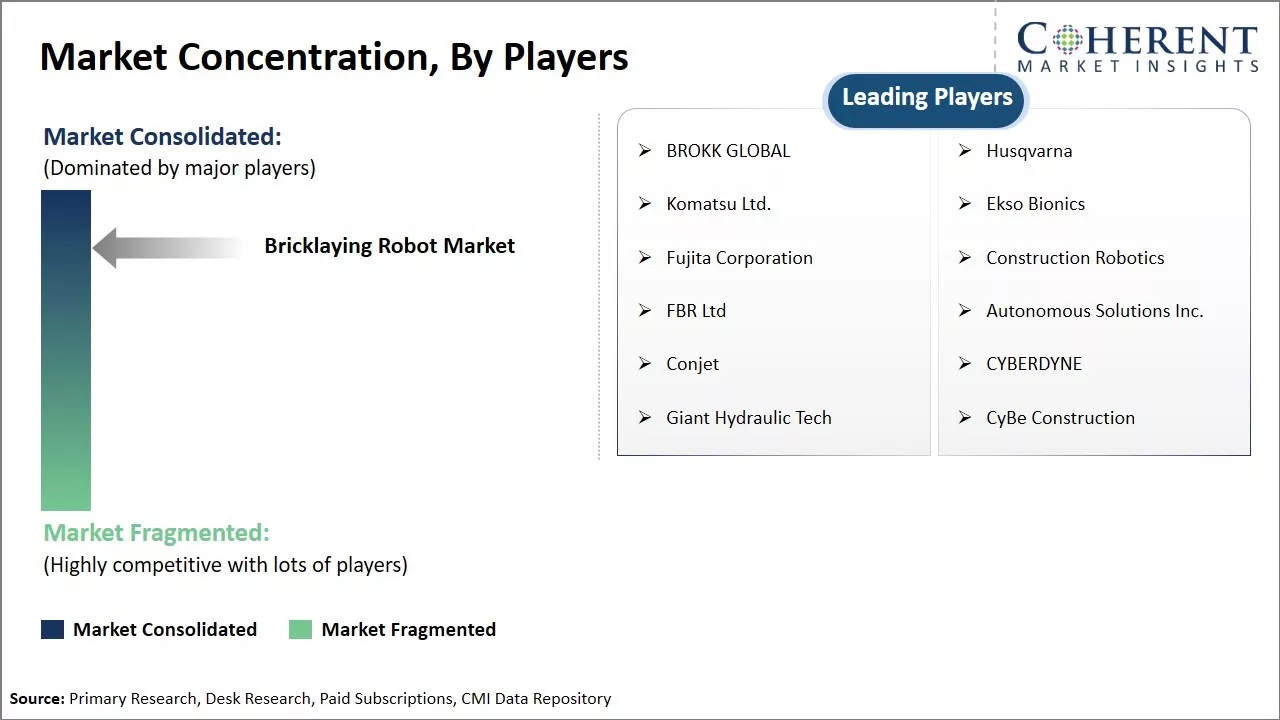This screenshot has width=1280, height=720.
Task: Click the green Market Fragmented legend swatch
Action: (x=300, y=629)
